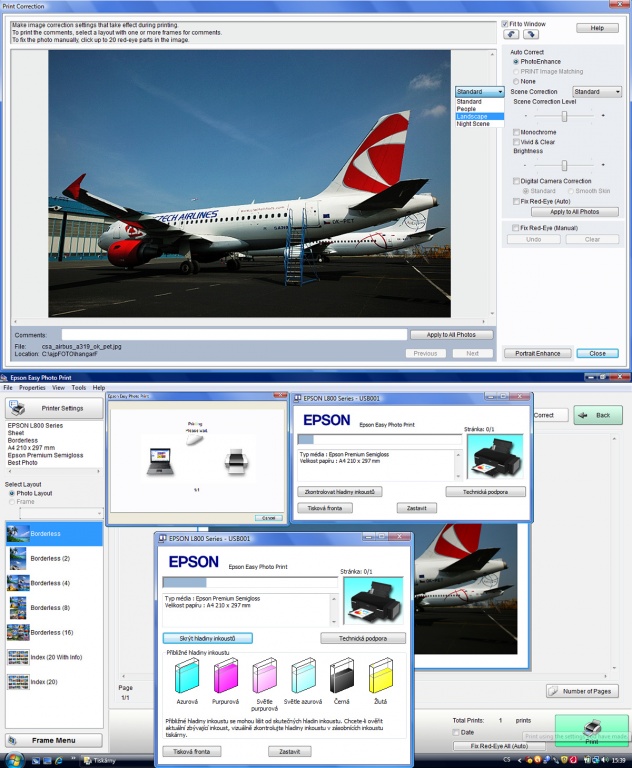Click Zkontrolovat hladiny inkoustů button
The width and height of the screenshot is (632, 768).
[x=340, y=491]
